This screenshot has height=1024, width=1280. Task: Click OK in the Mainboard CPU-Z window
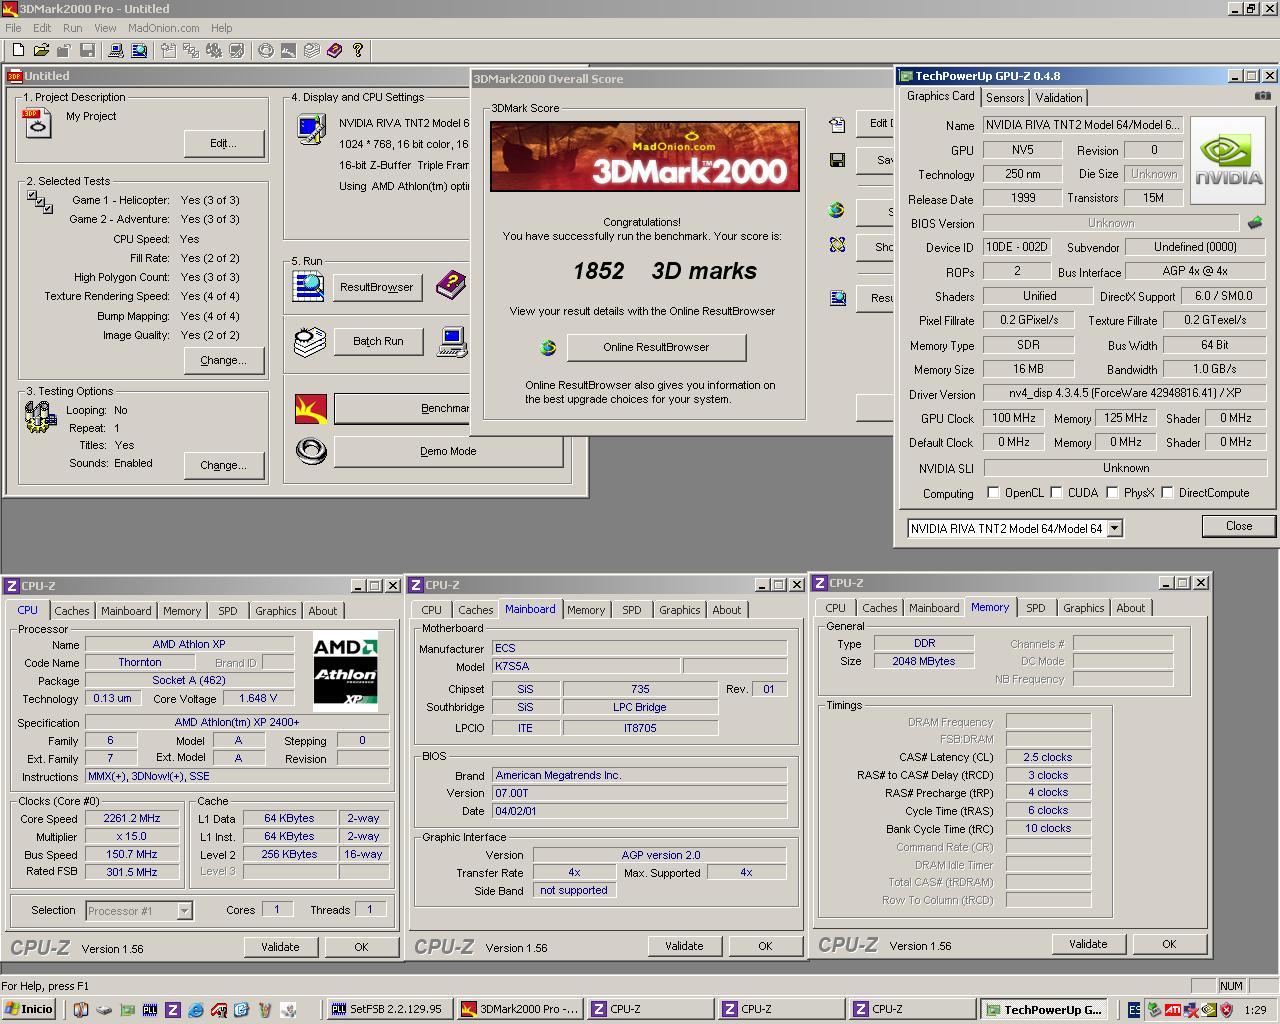click(x=765, y=946)
